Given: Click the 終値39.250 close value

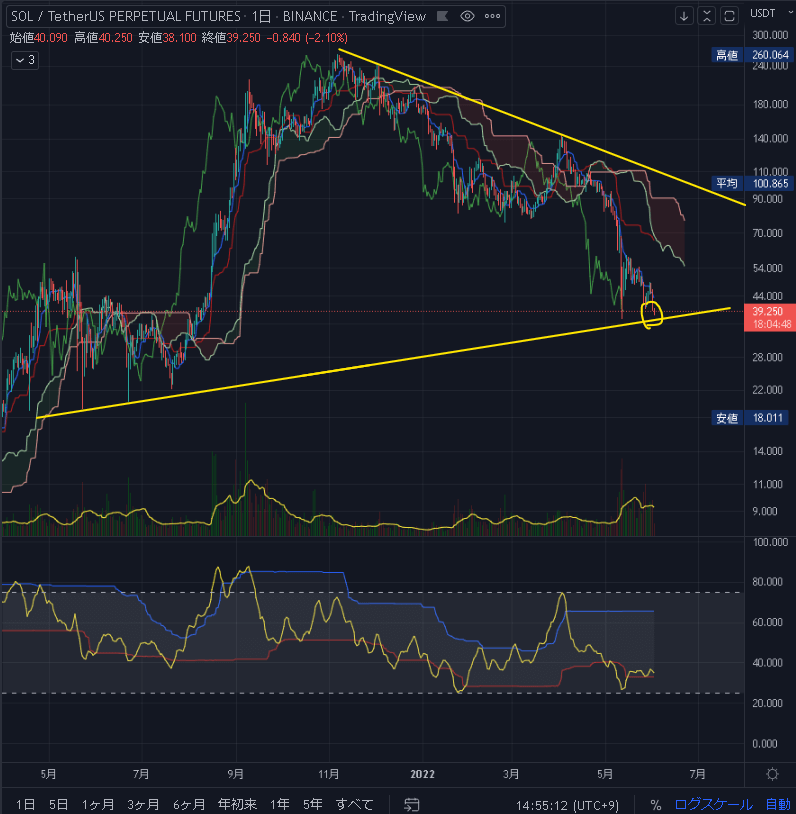Looking at the screenshot, I should (231, 38).
